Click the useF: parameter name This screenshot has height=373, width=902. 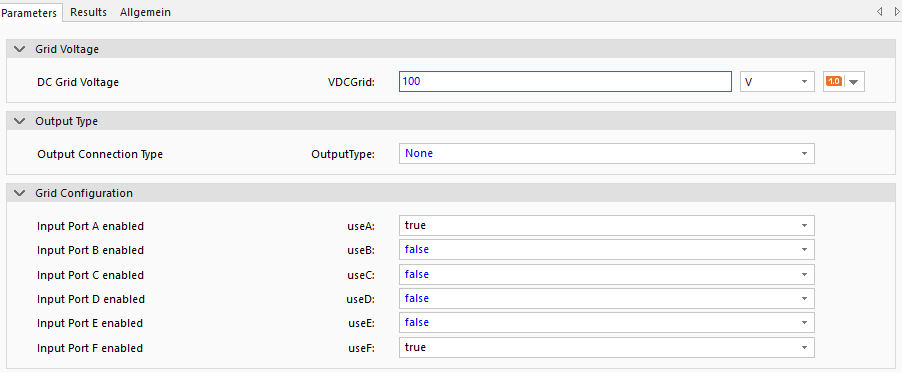[361, 348]
